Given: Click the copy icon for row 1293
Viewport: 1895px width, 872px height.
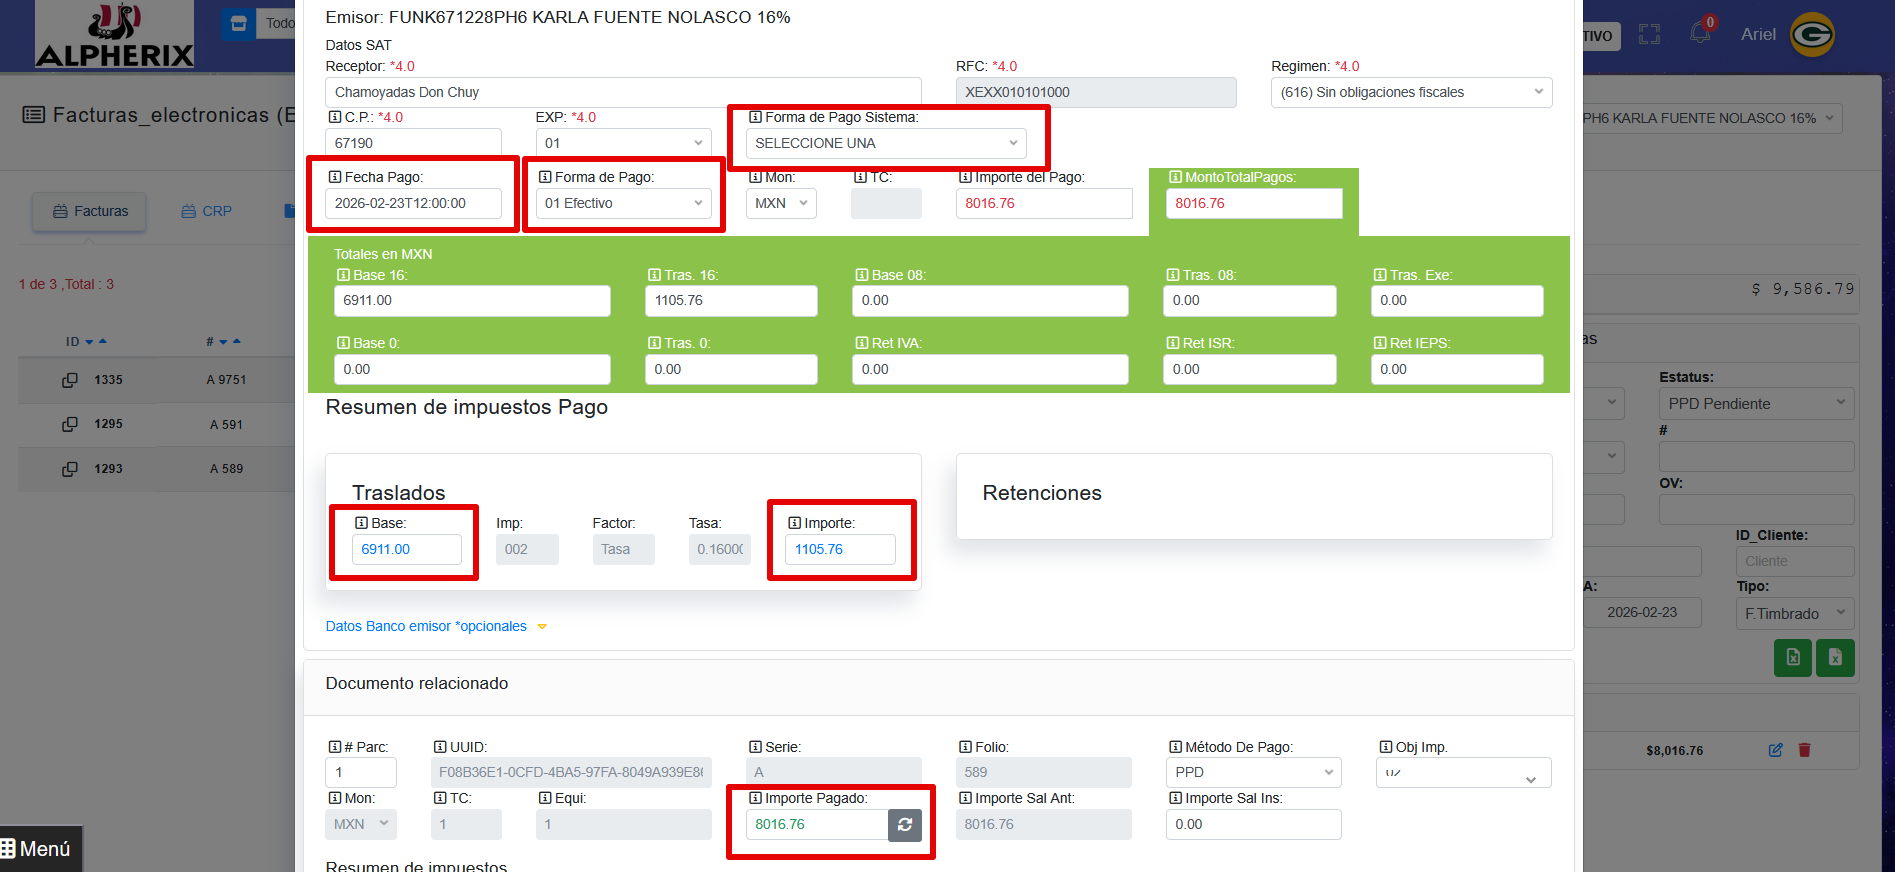Looking at the screenshot, I should [x=70, y=469].
